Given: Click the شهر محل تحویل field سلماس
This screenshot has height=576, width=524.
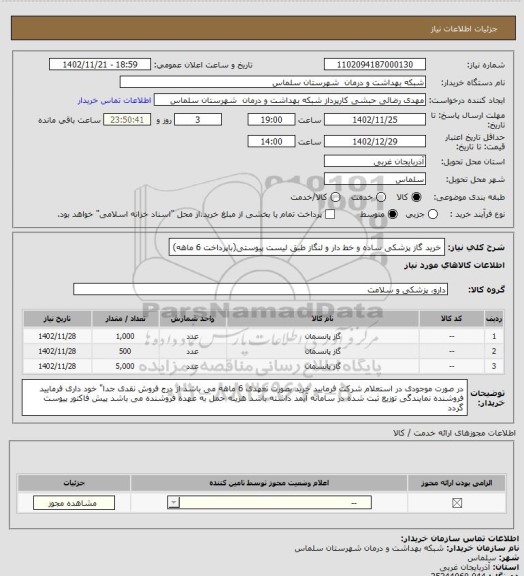Looking at the screenshot, I should pyautogui.click(x=375, y=179).
